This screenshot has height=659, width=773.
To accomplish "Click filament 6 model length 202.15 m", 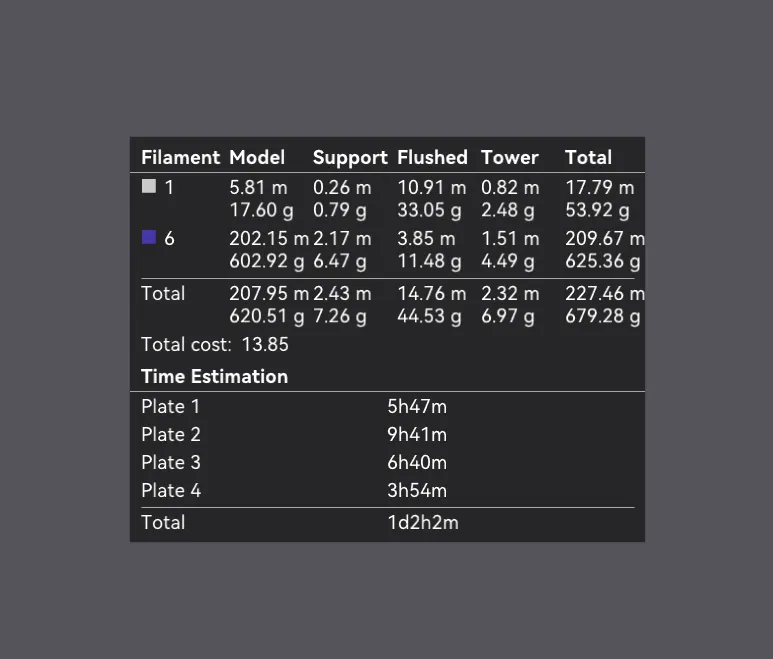I will (269, 239).
